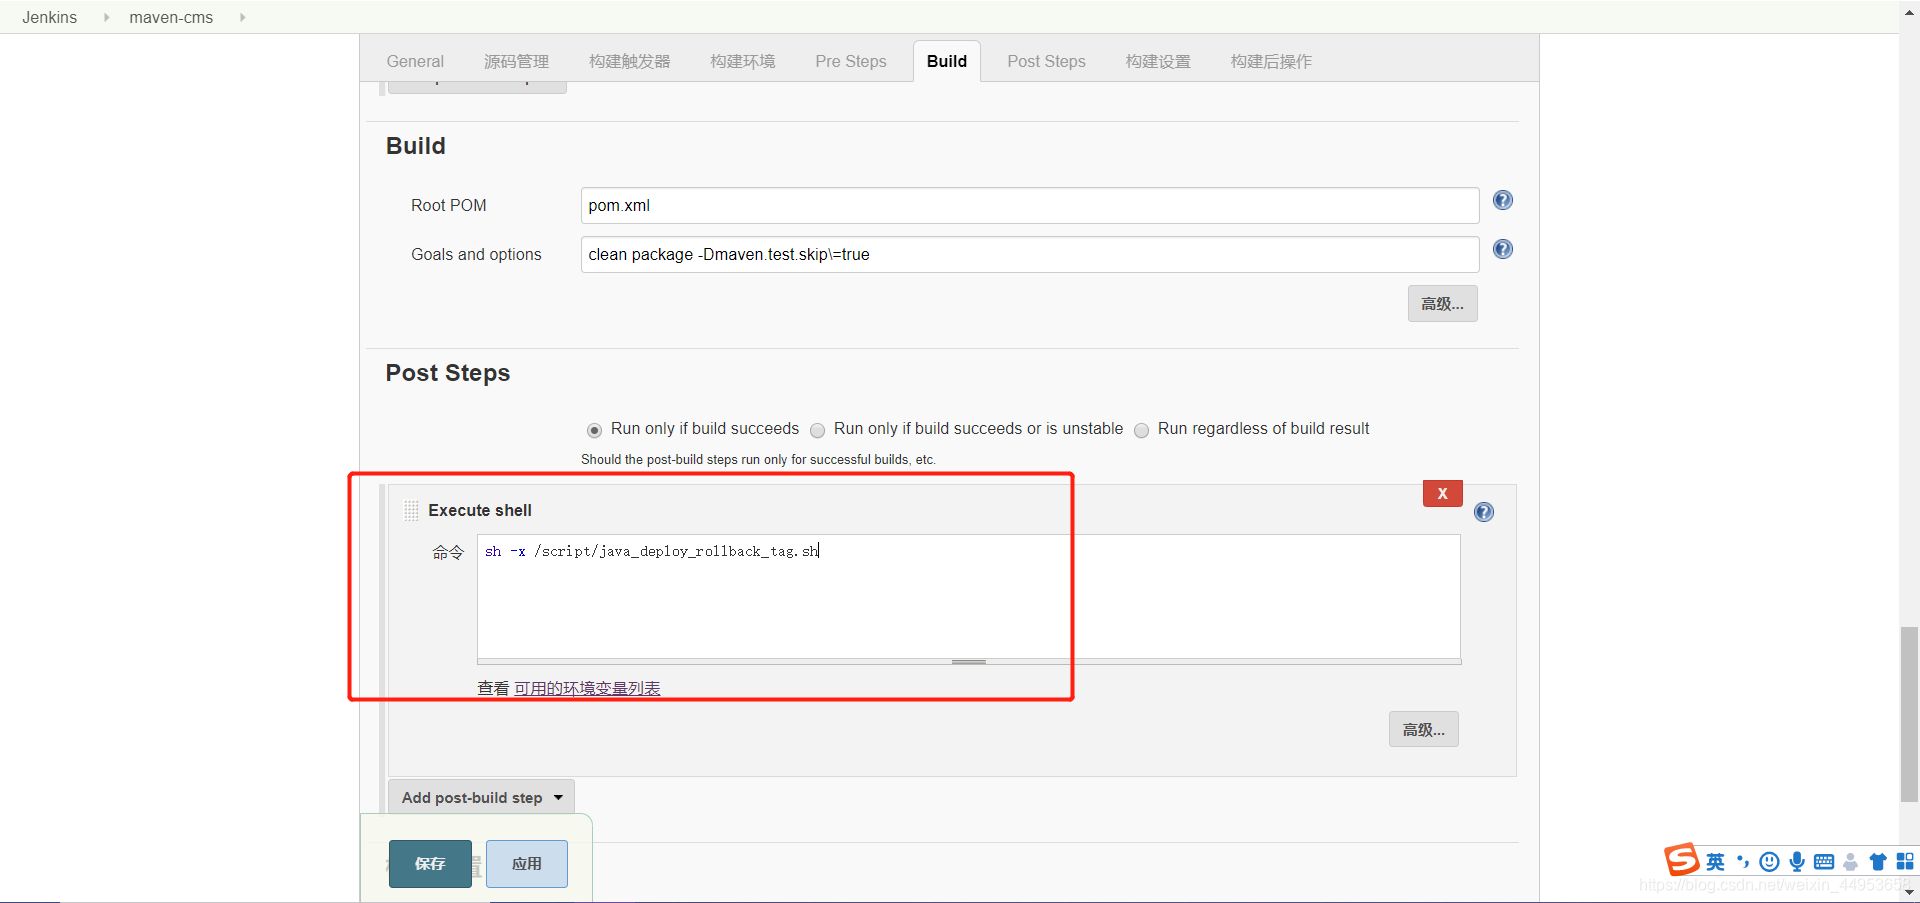Switch to 源码管理 tab
Image resolution: width=1920 pixels, height=903 pixels.
pos(516,61)
